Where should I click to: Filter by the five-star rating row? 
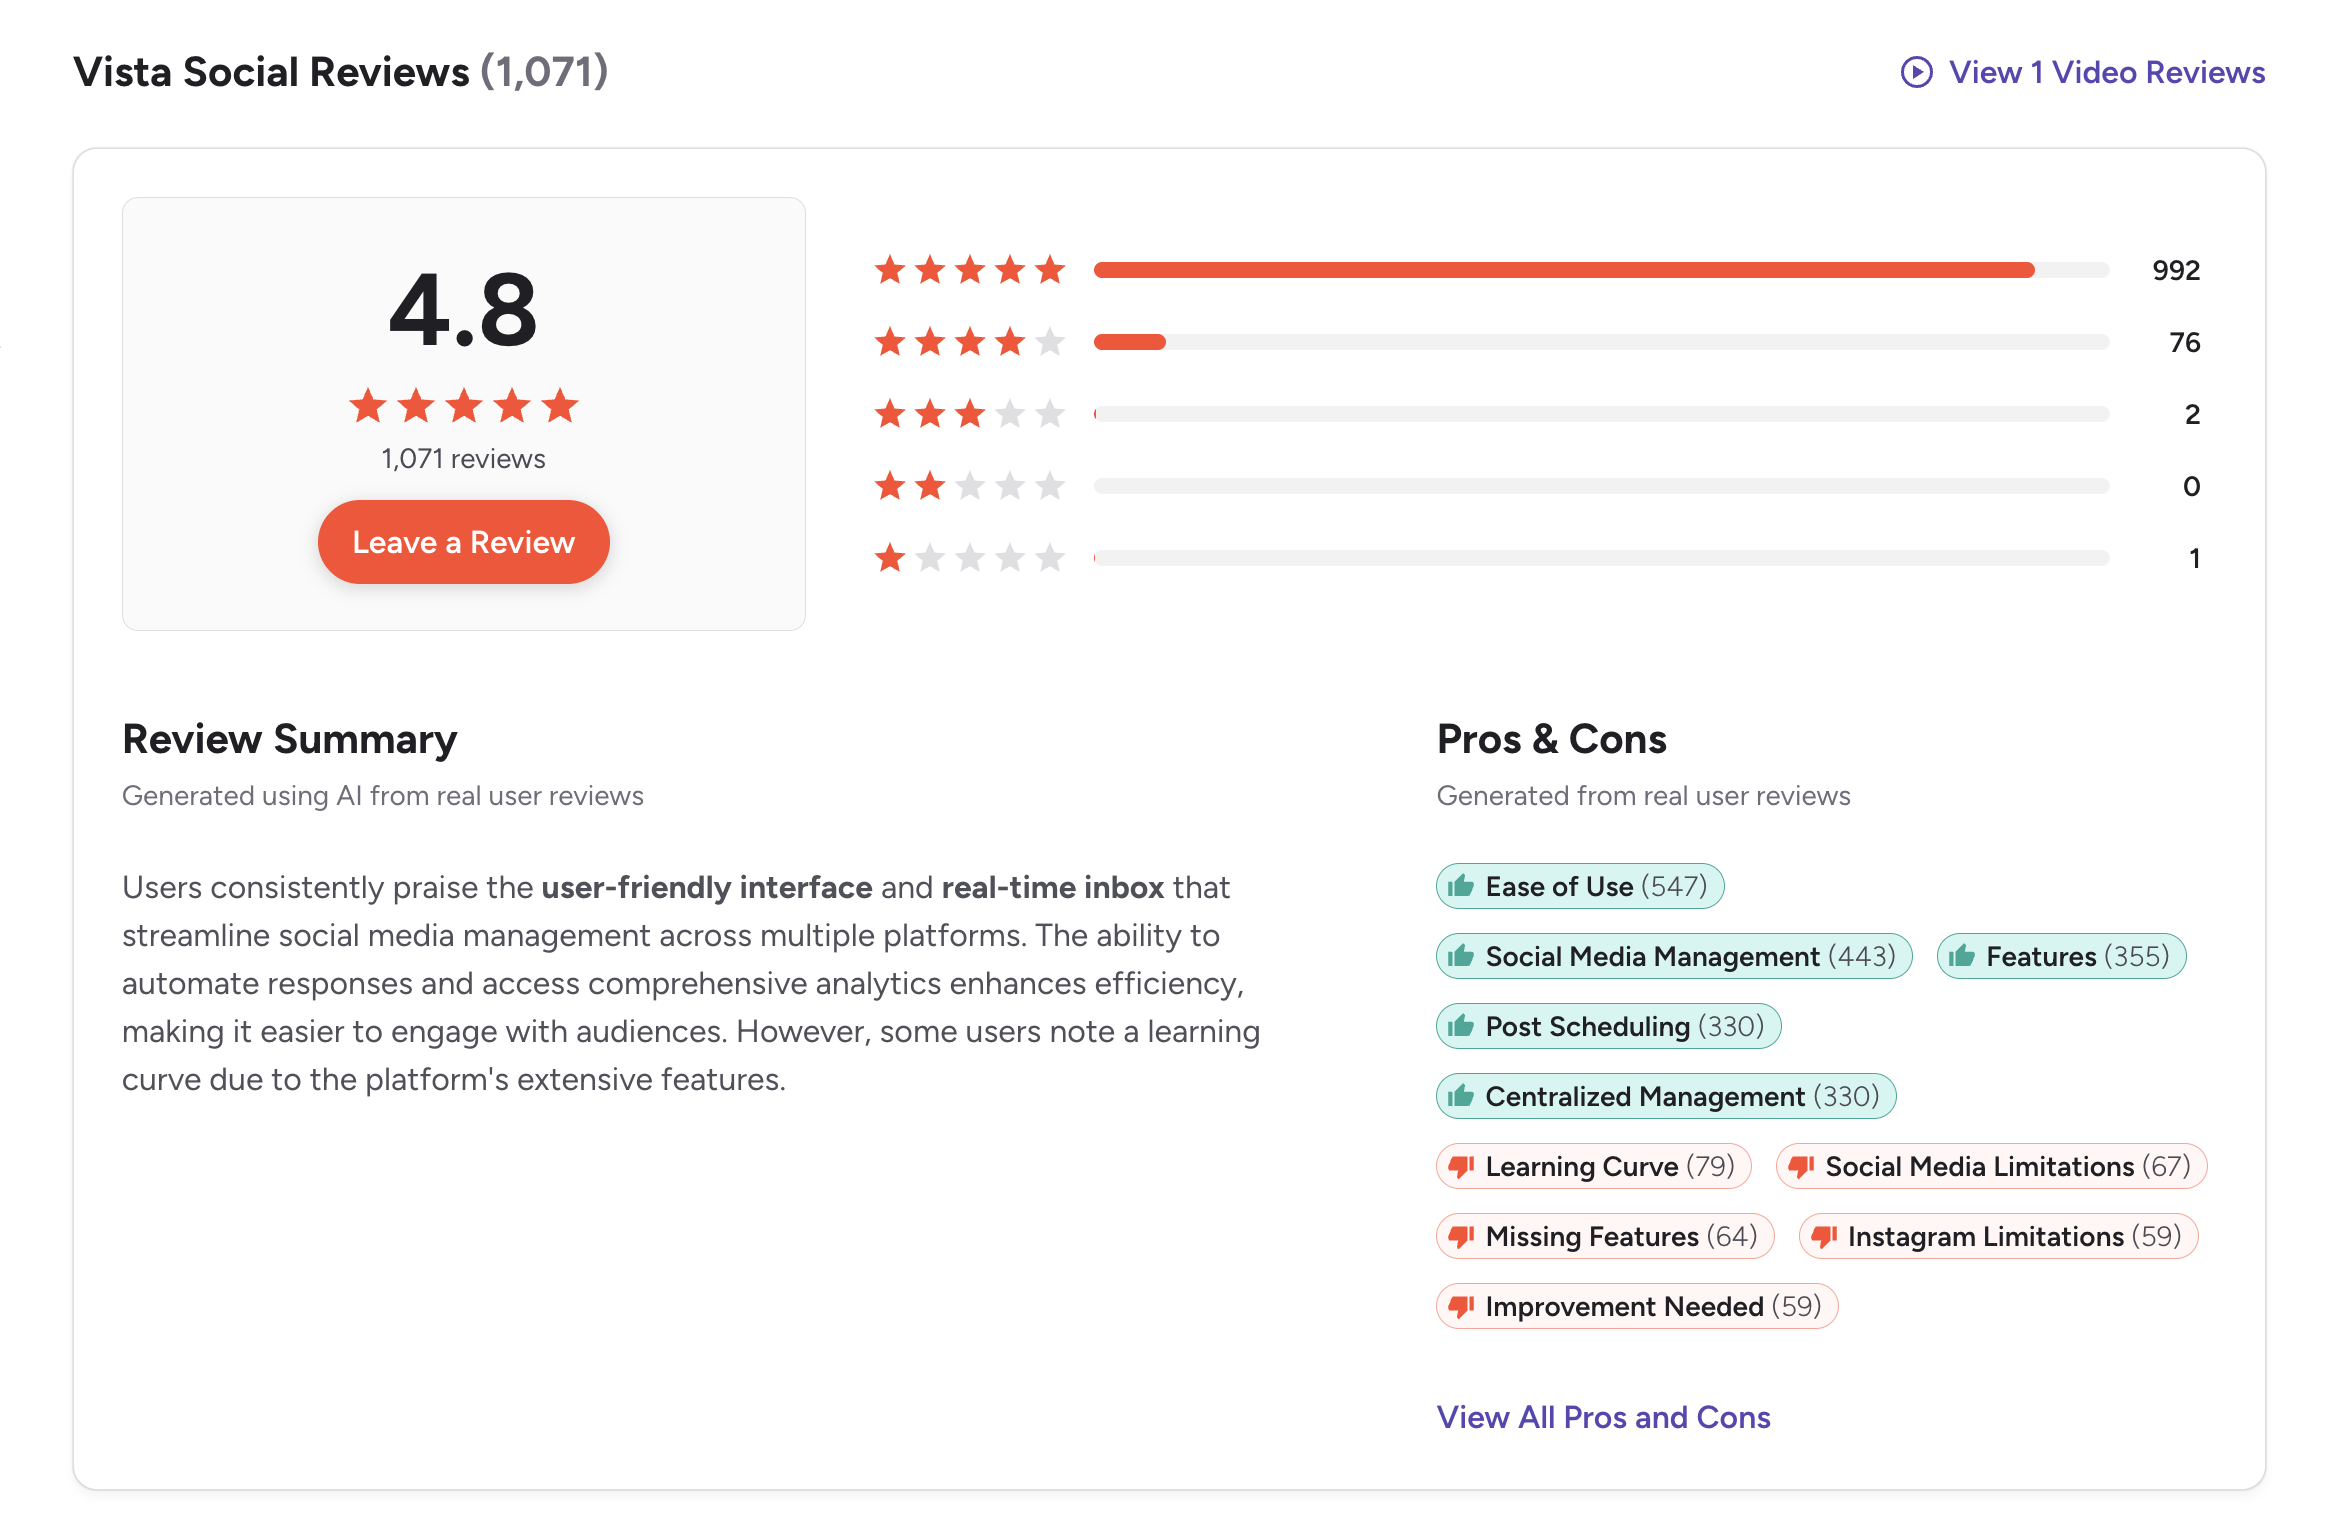1600,270
